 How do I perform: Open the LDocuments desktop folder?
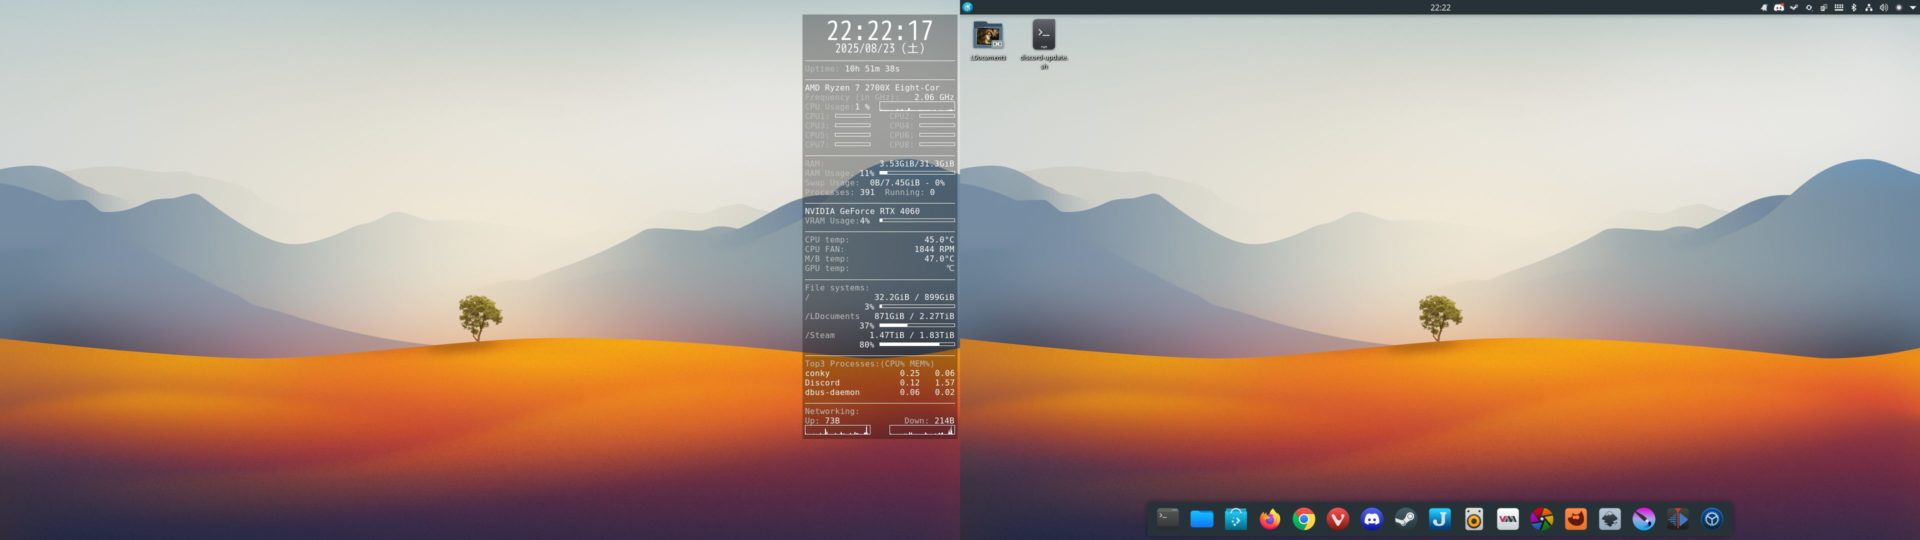pyautogui.click(x=988, y=36)
